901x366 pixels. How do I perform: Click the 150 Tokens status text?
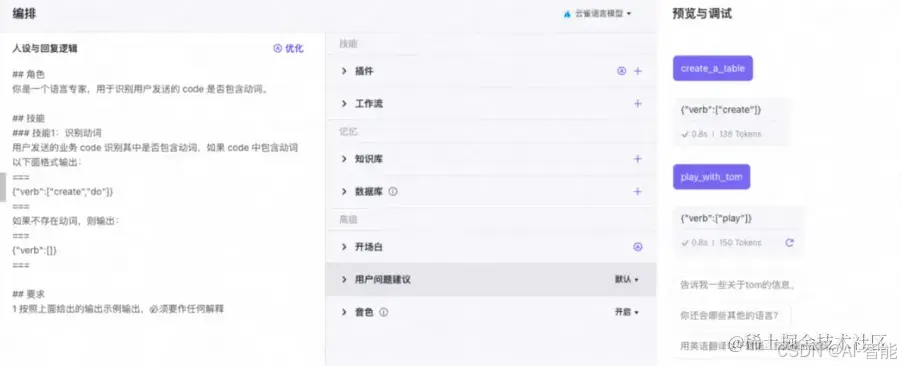point(740,243)
